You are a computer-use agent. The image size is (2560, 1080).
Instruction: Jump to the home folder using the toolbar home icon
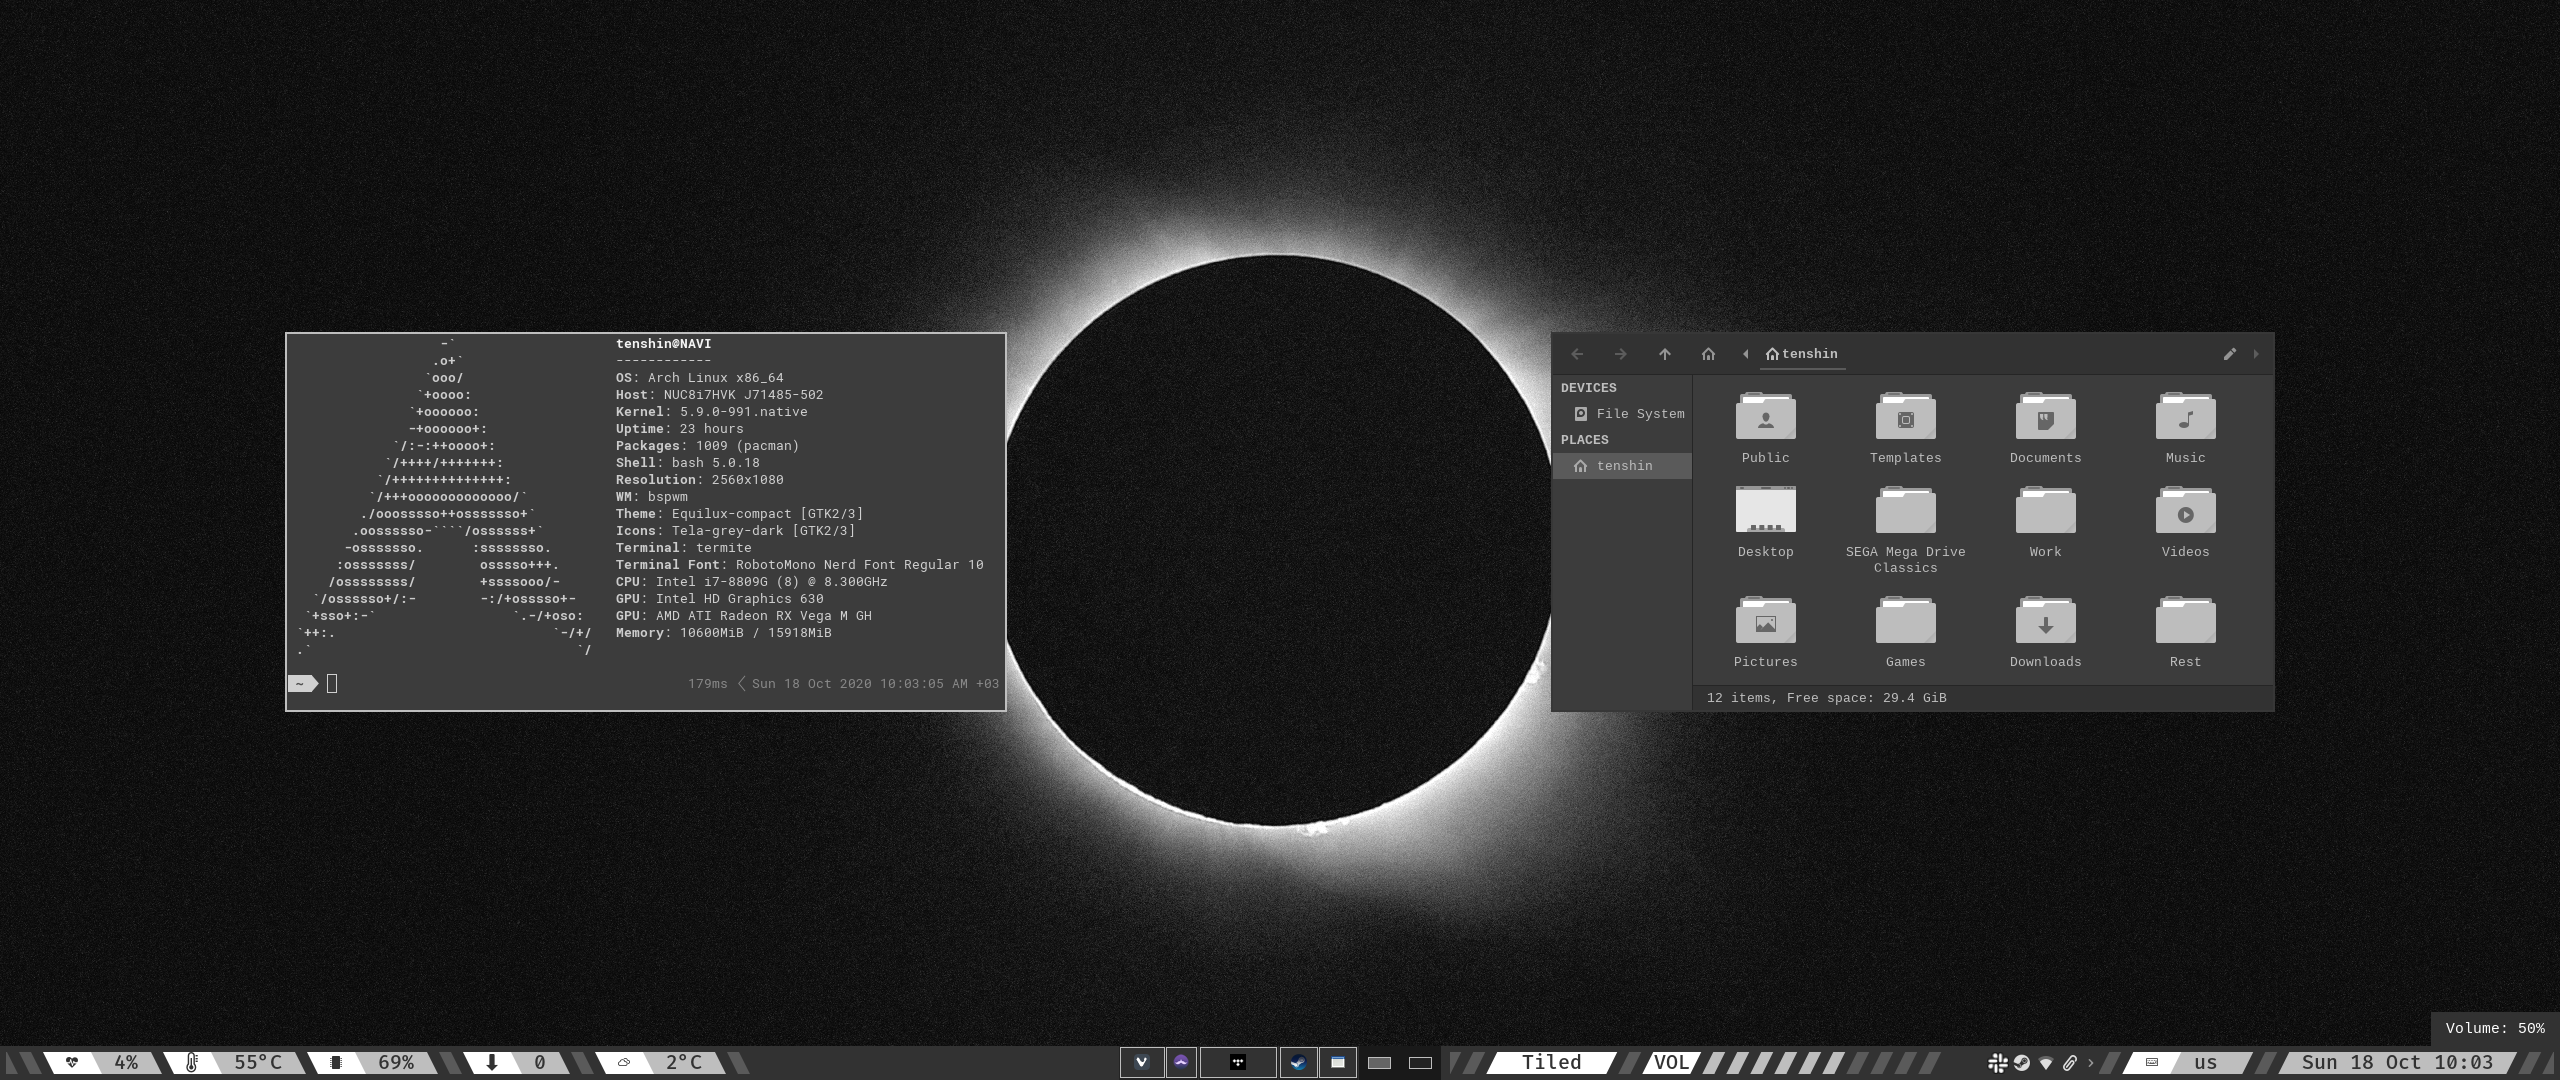(1708, 354)
